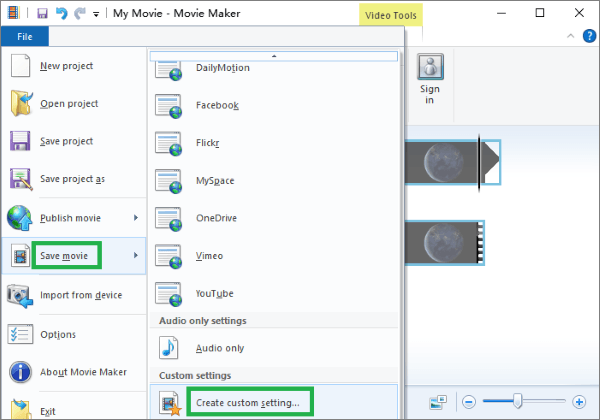Click the Flickr web page icon
Screen dimensions: 600x420
168,143
